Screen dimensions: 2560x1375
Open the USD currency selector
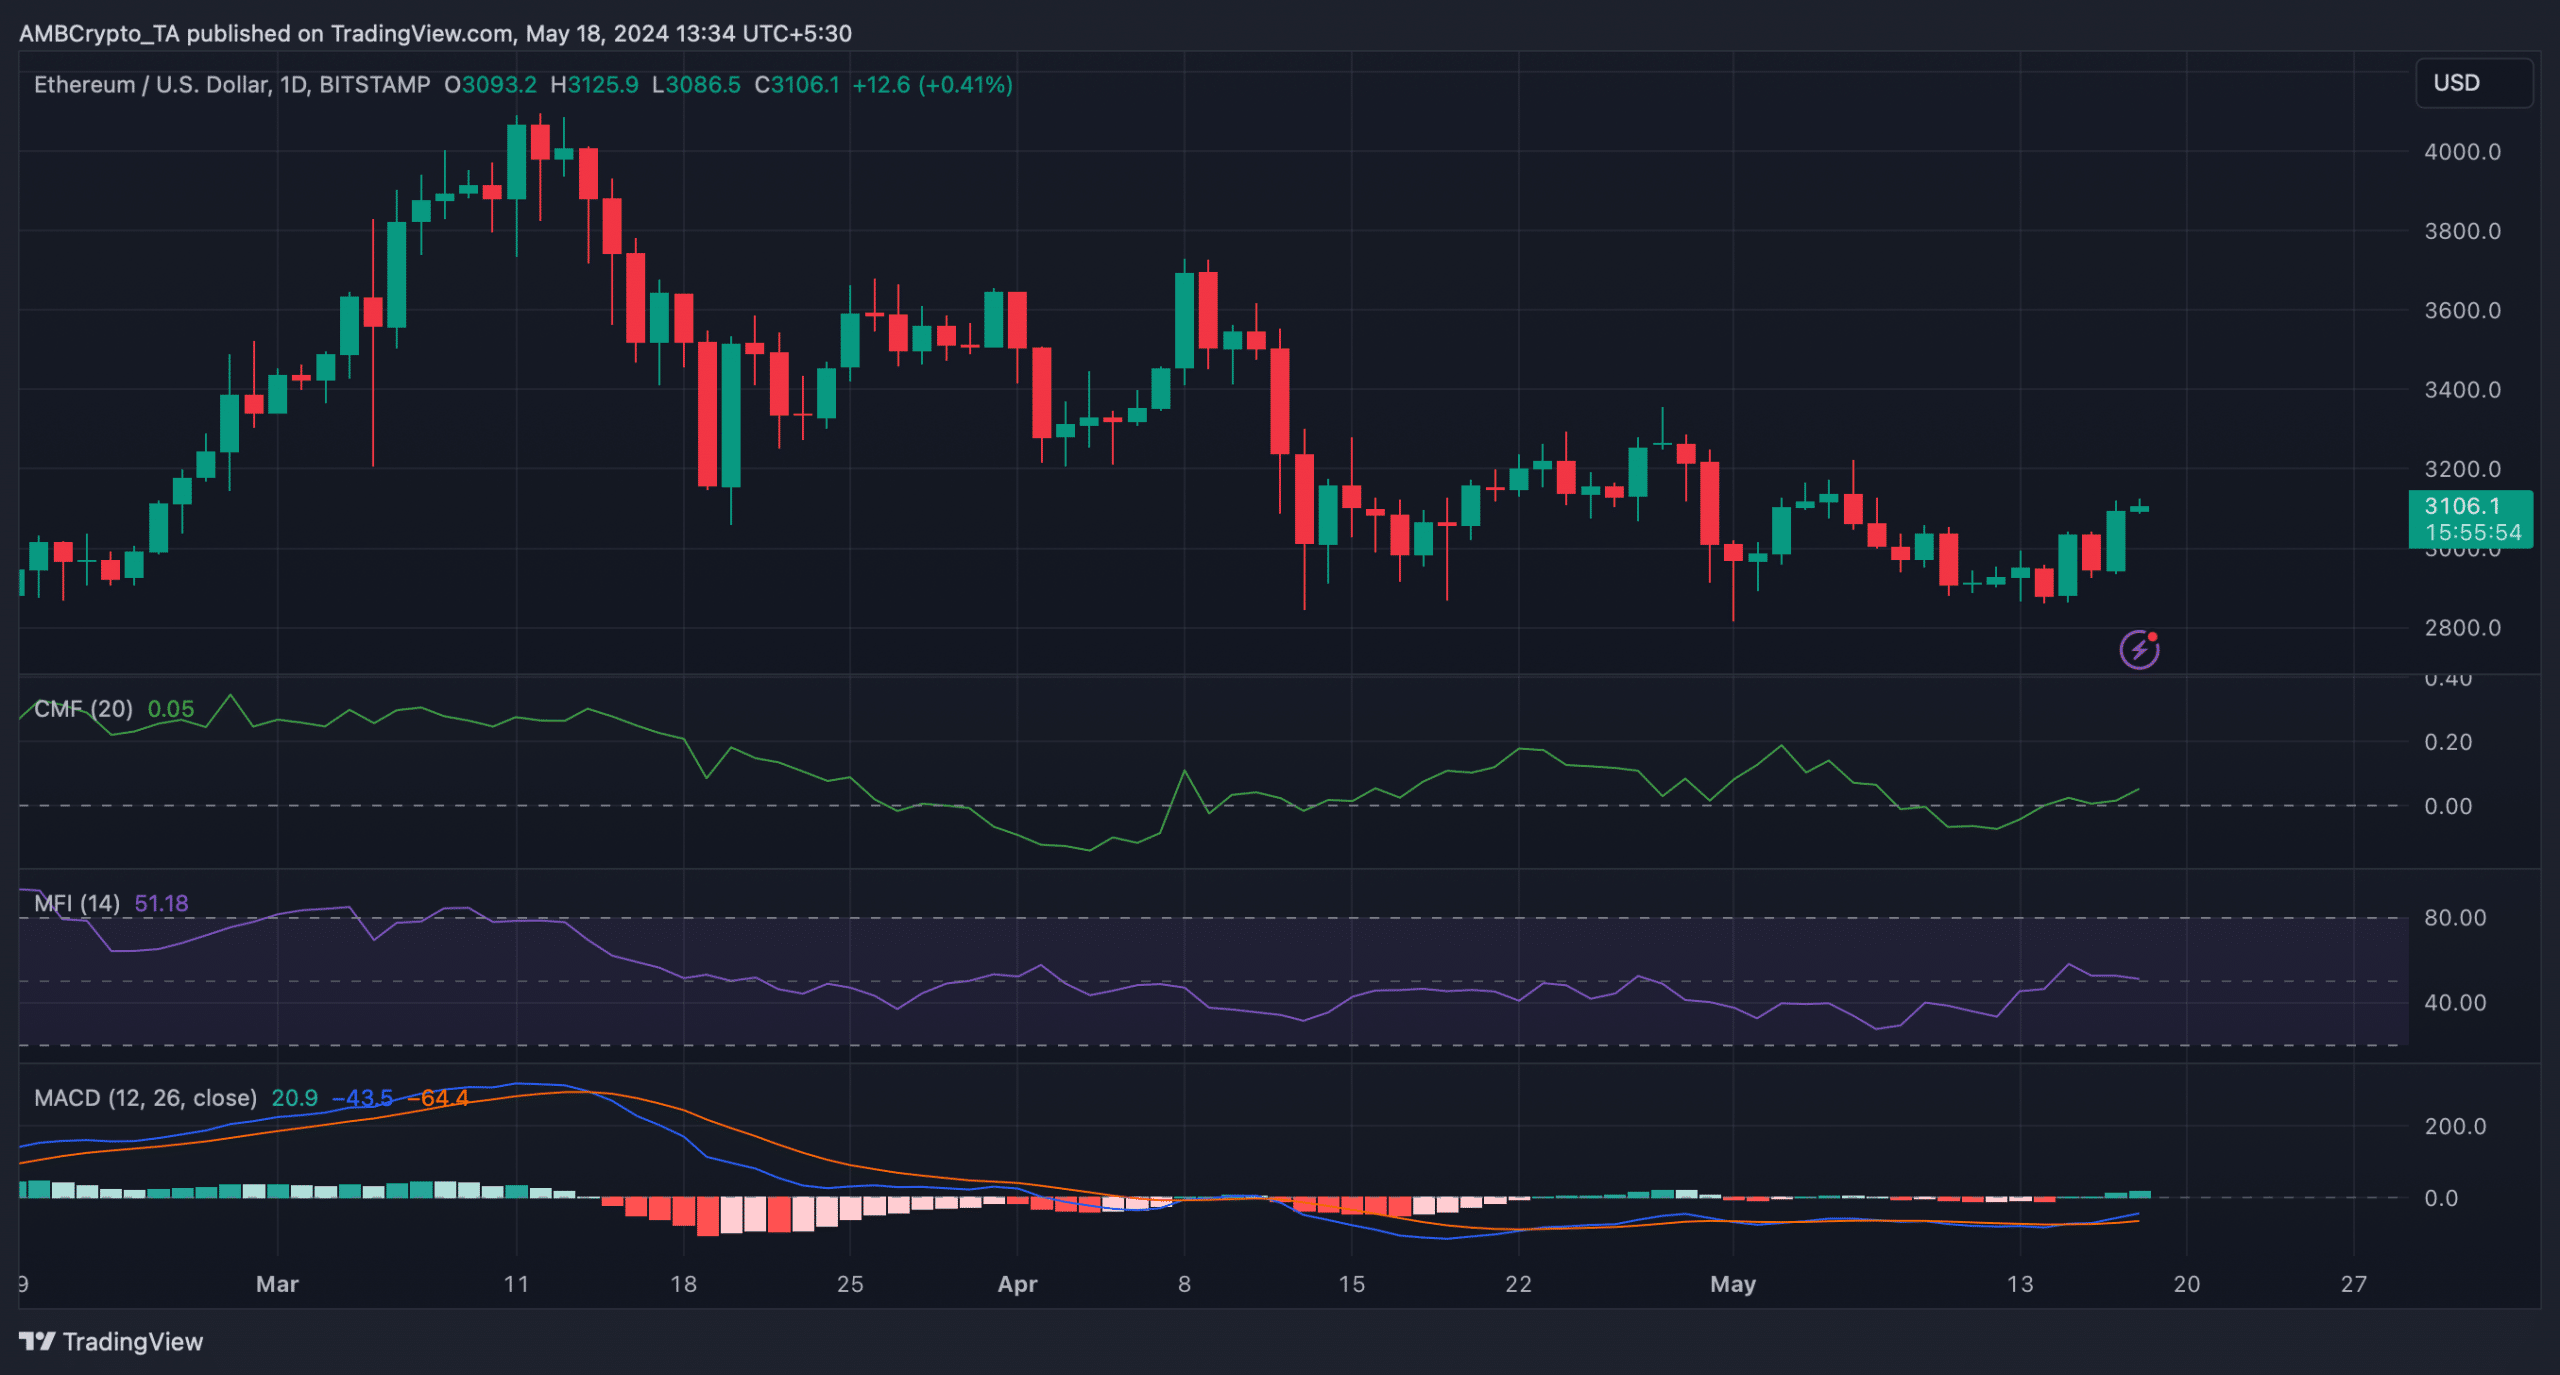tap(2473, 83)
